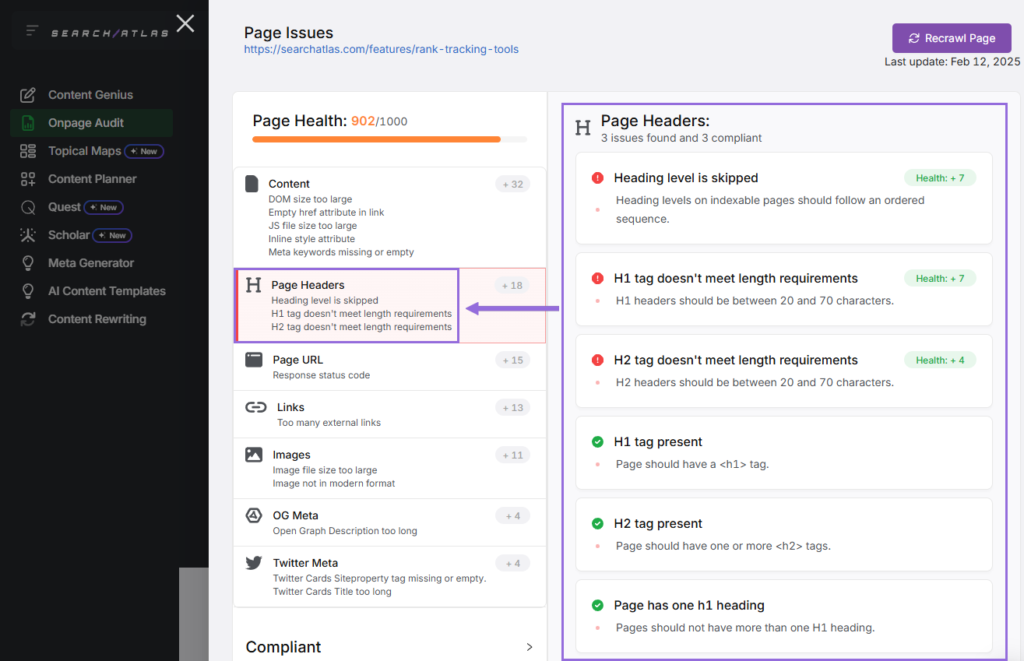1024x661 pixels.
Task: Select Onpage Audit menu item
Action: (x=91, y=123)
